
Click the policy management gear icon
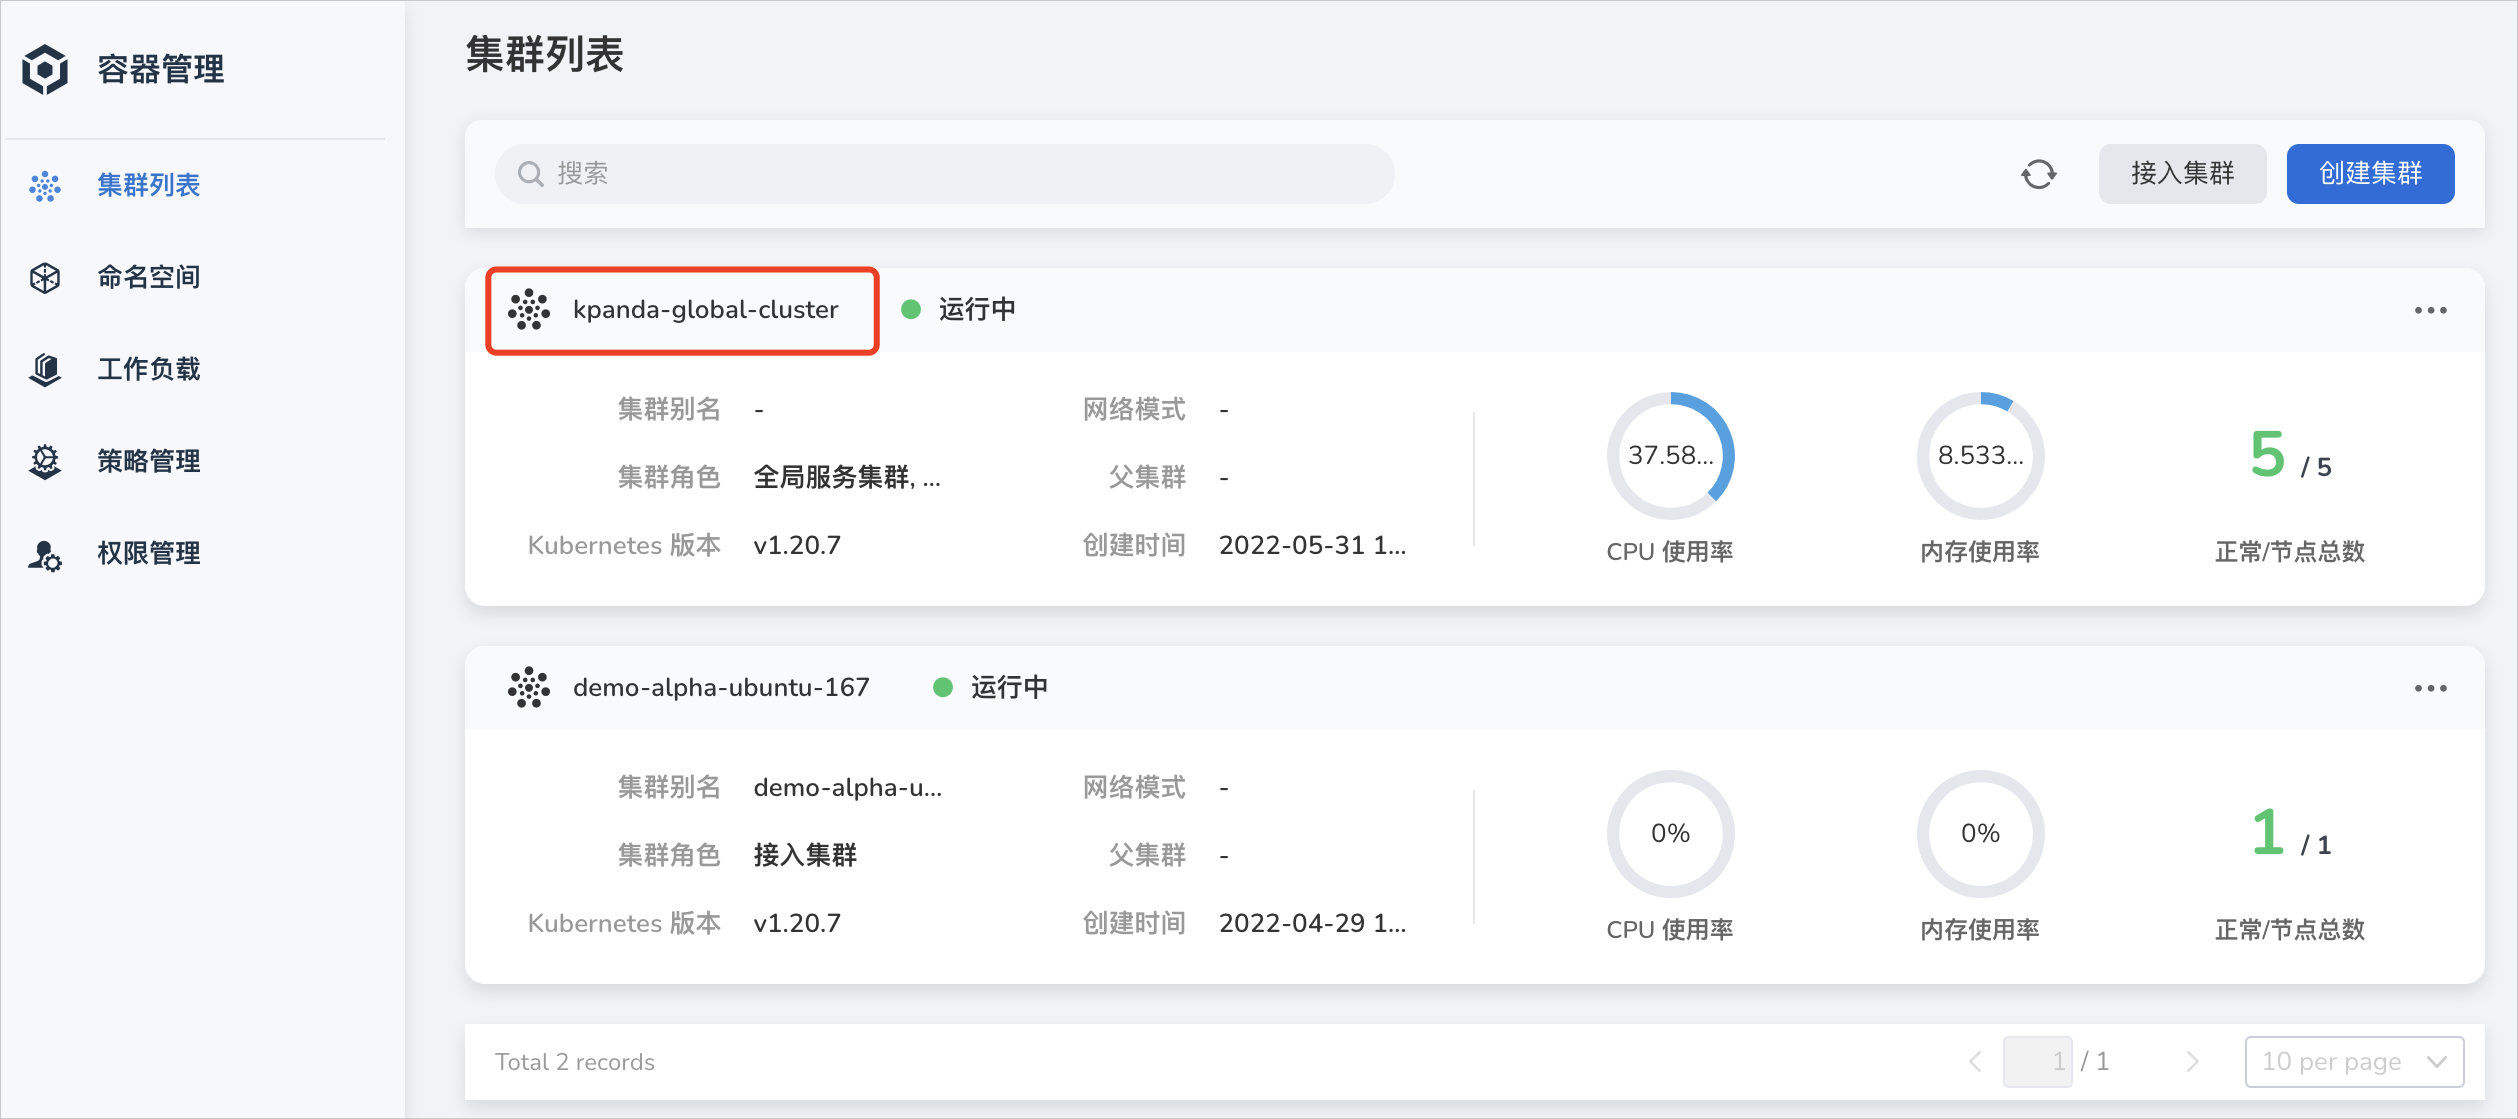pyautogui.click(x=45, y=462)
